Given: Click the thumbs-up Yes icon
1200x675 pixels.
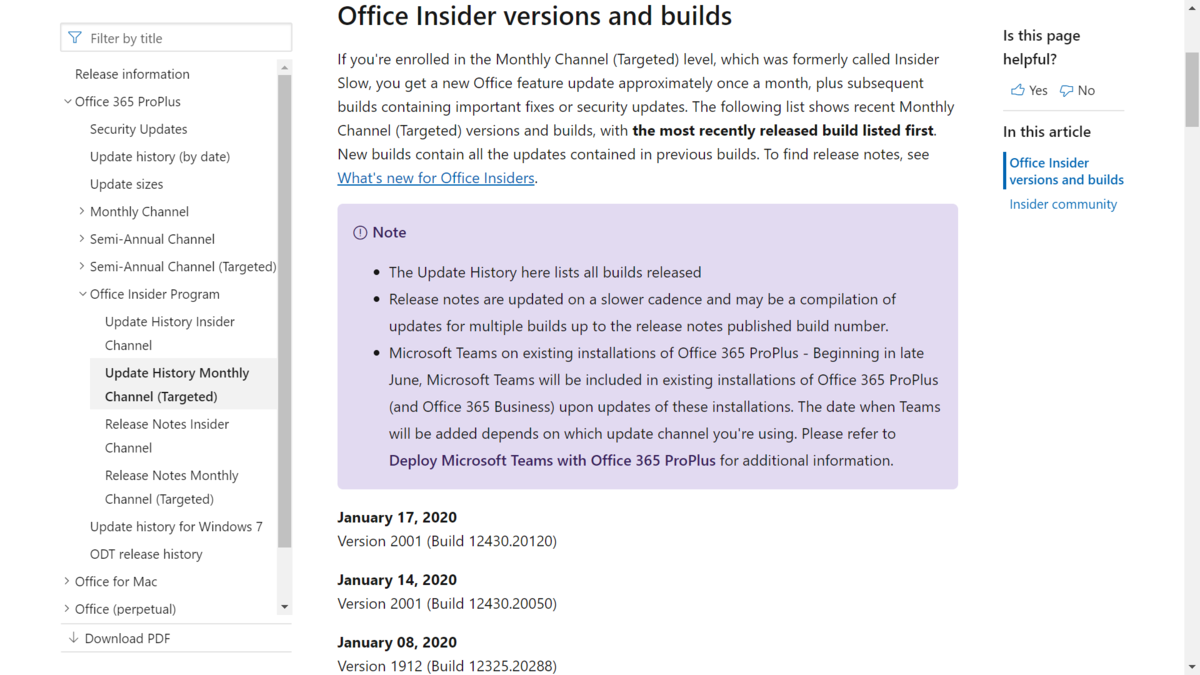Looking at the screenshot, I should point(1018,90).
